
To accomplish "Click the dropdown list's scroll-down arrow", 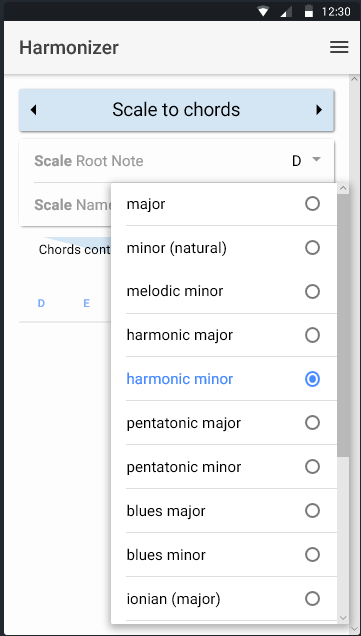I will click(x=343, y=618).
